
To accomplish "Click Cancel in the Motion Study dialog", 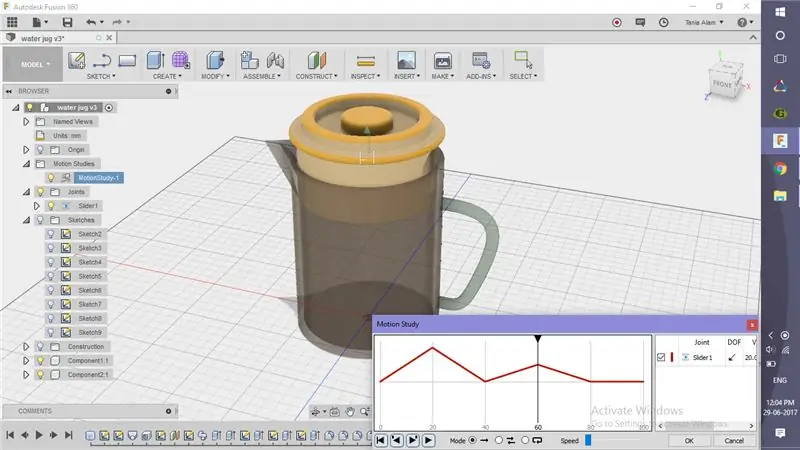I will click(734, 440).
